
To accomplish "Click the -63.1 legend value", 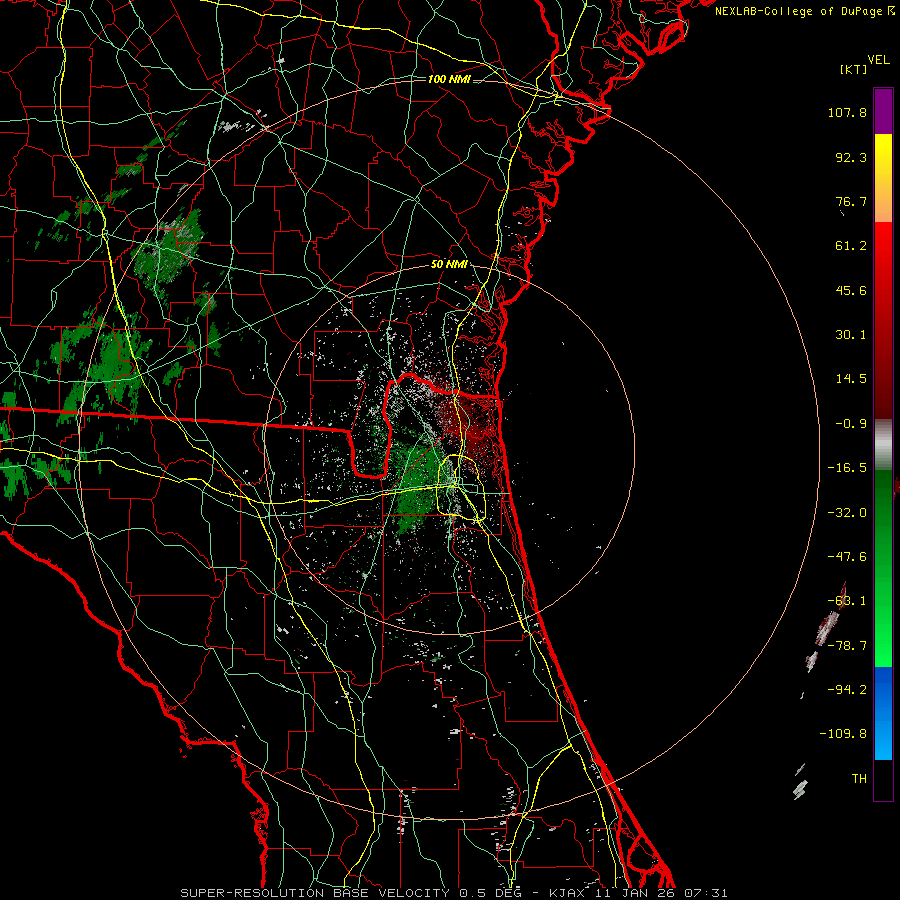I will (x=847, y=601).
